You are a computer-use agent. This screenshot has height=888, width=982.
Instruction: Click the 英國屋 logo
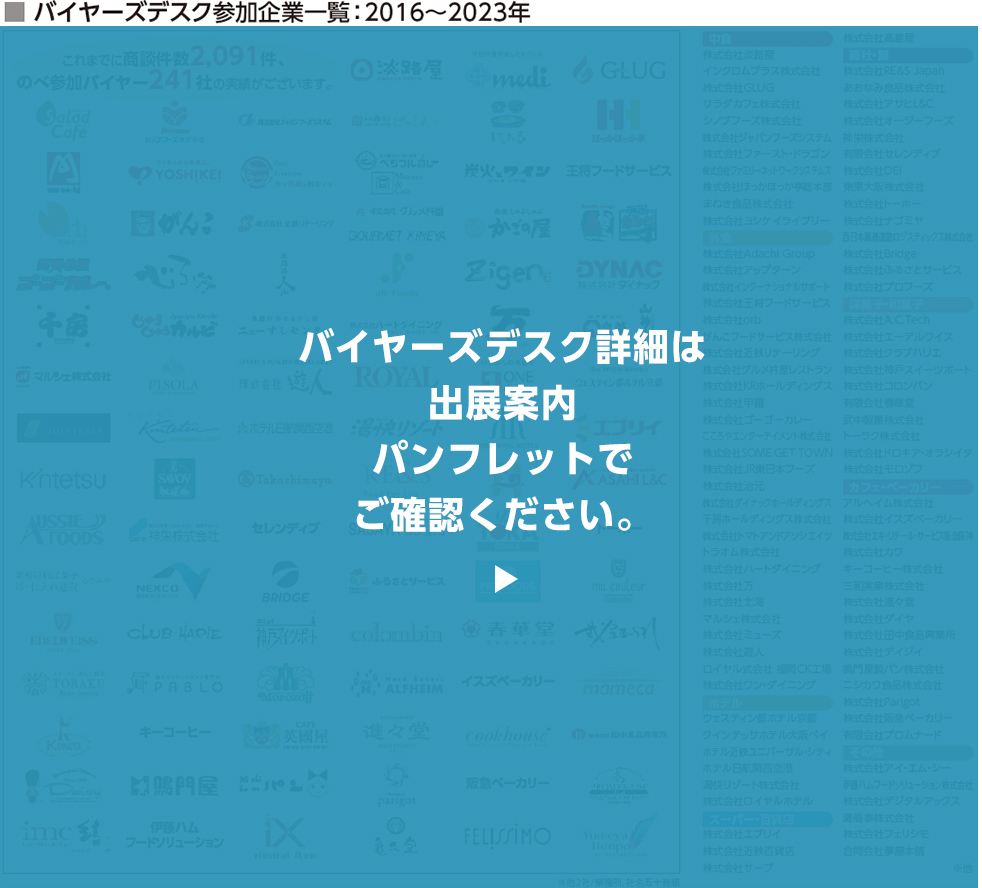click(286, 735)
